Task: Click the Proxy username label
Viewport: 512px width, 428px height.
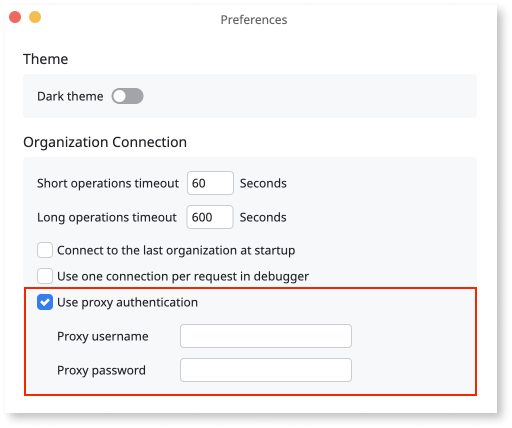Action: point(103,336)
